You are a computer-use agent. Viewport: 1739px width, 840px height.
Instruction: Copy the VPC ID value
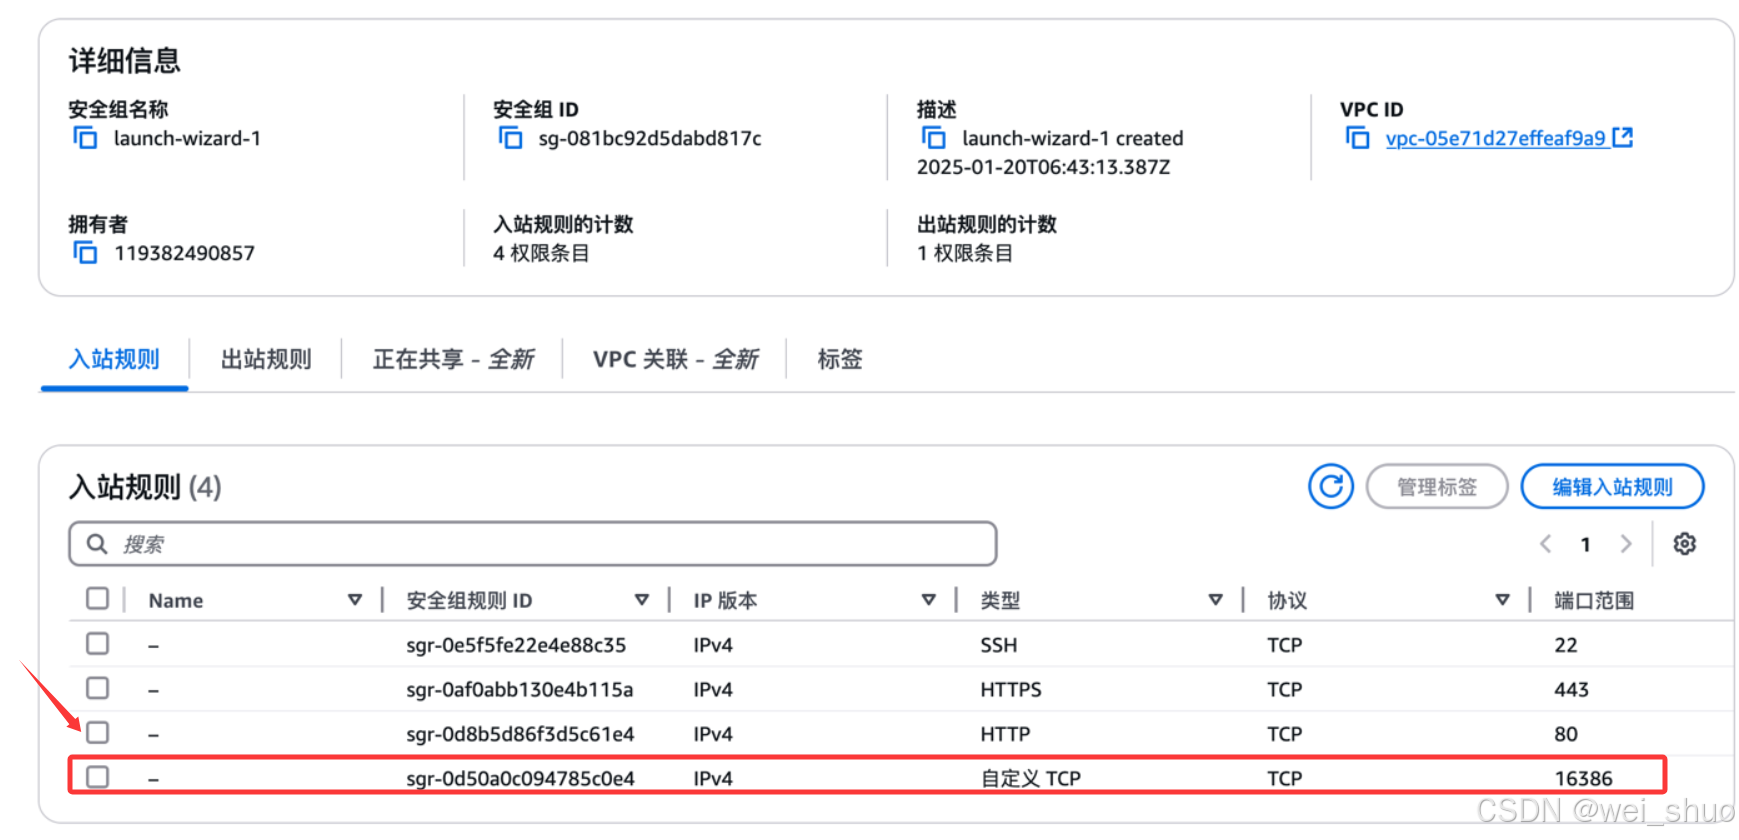[1358, 138]
